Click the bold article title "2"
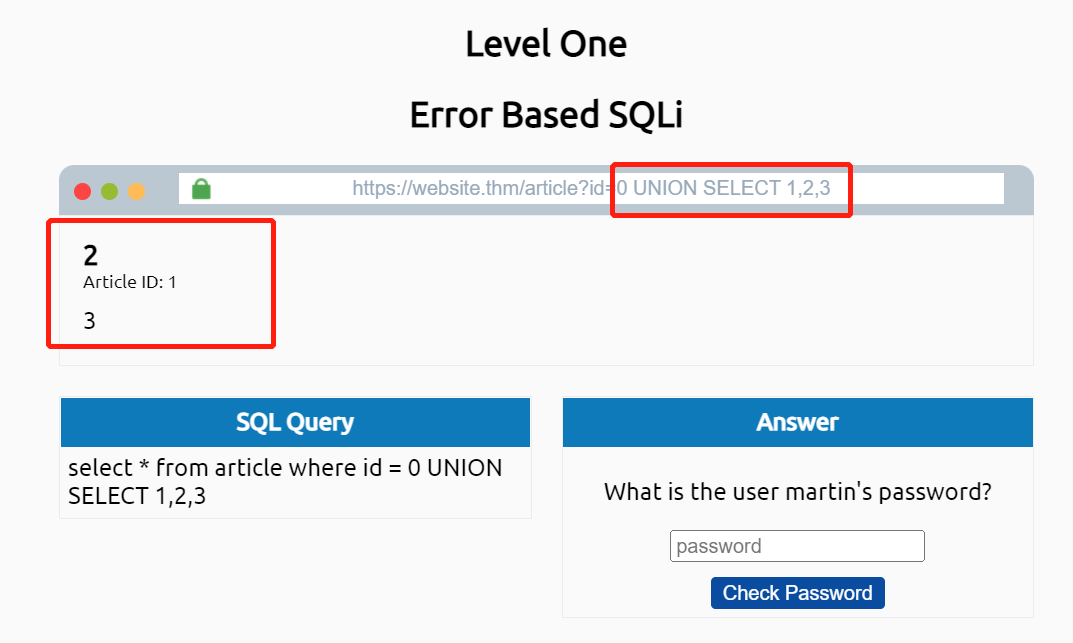 tap(91, 255)
